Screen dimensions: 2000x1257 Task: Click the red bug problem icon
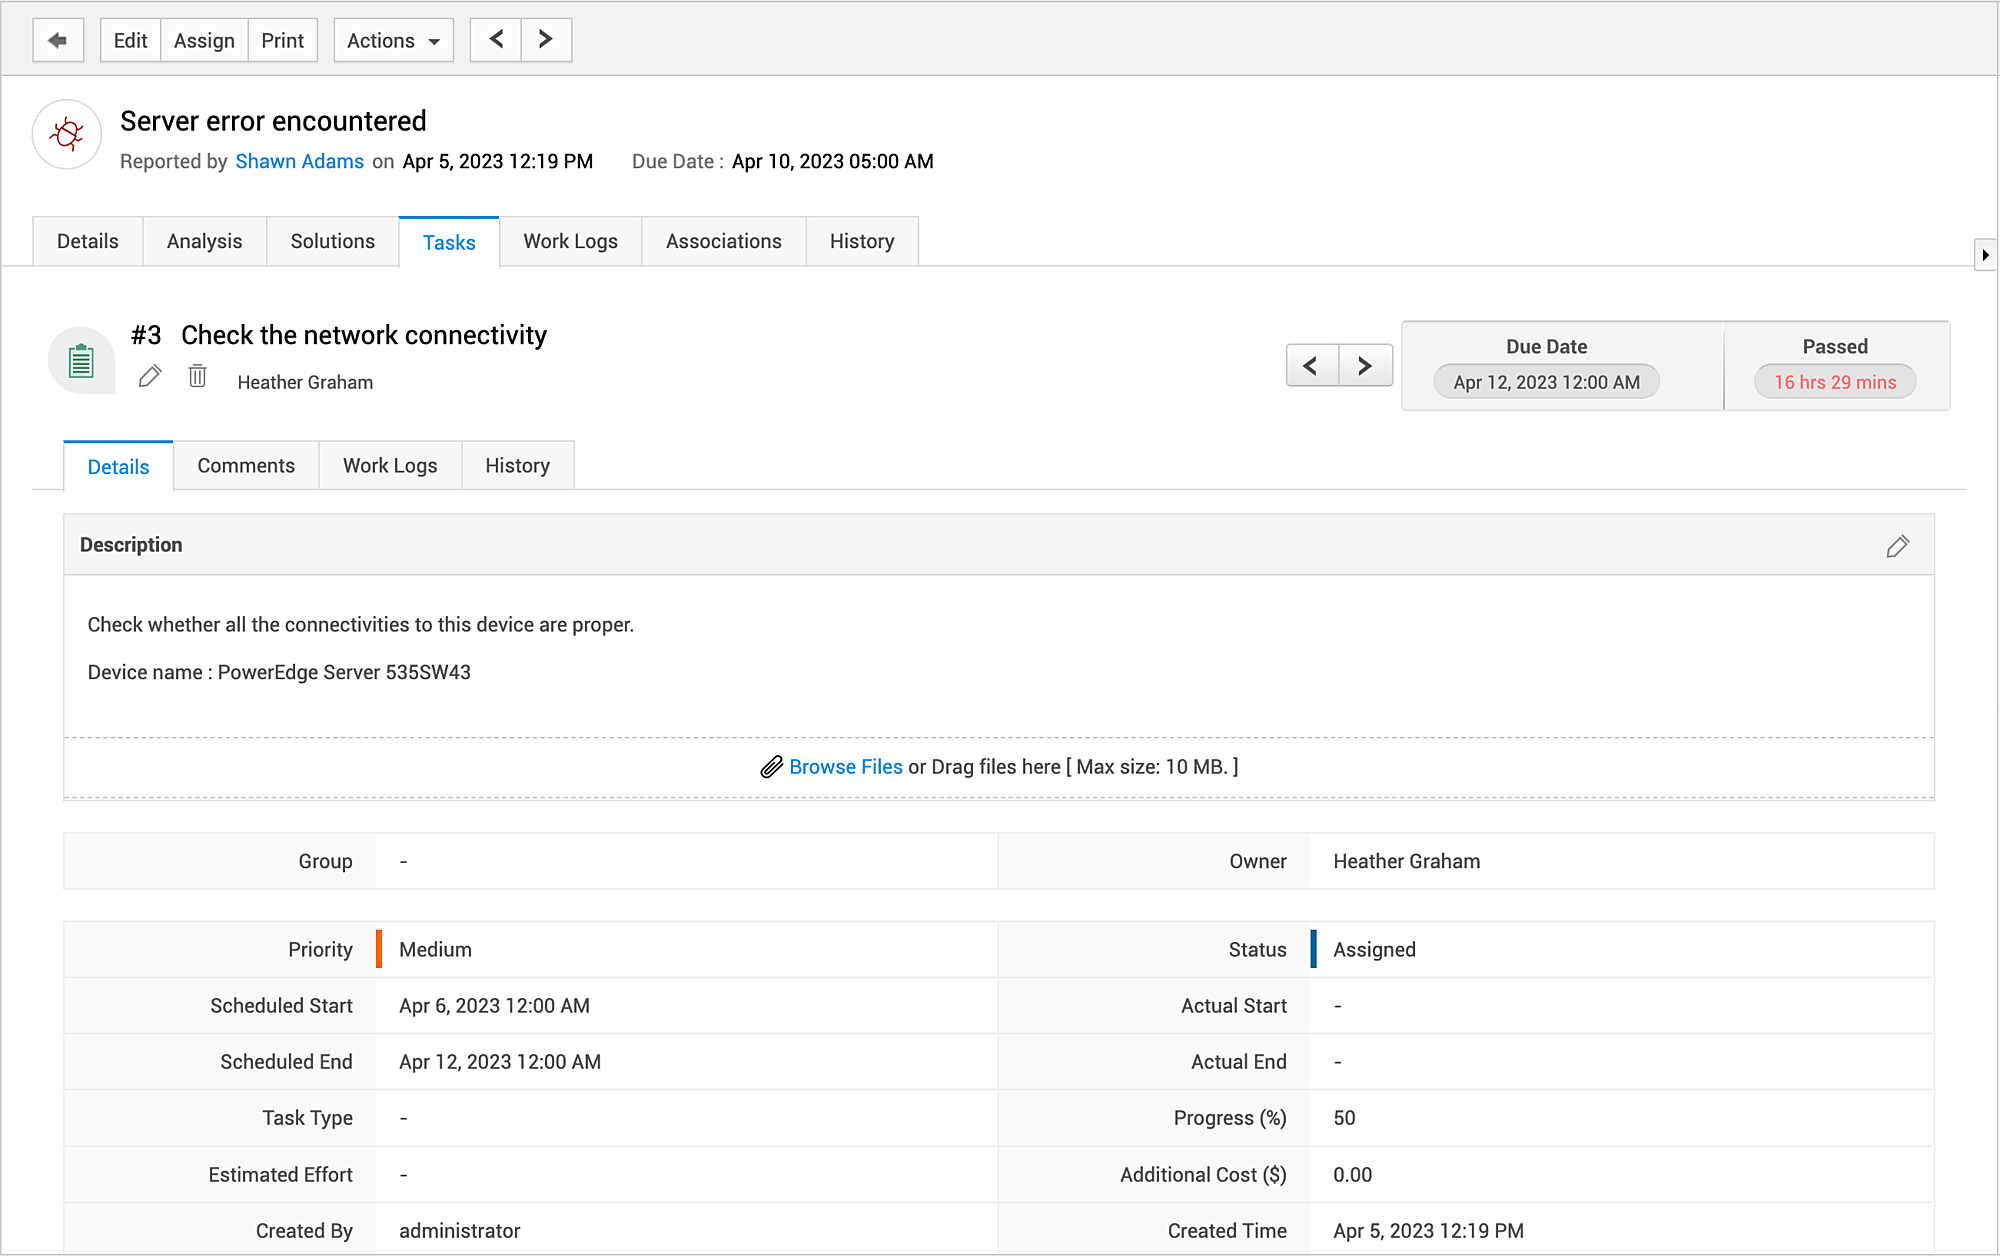point(67,134)
